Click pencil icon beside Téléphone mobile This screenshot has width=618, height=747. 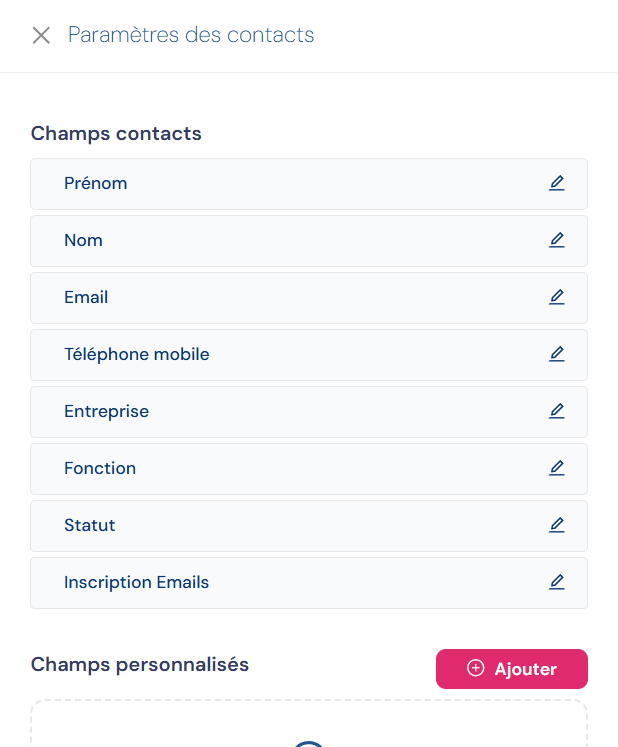click(x=557, y=355)
